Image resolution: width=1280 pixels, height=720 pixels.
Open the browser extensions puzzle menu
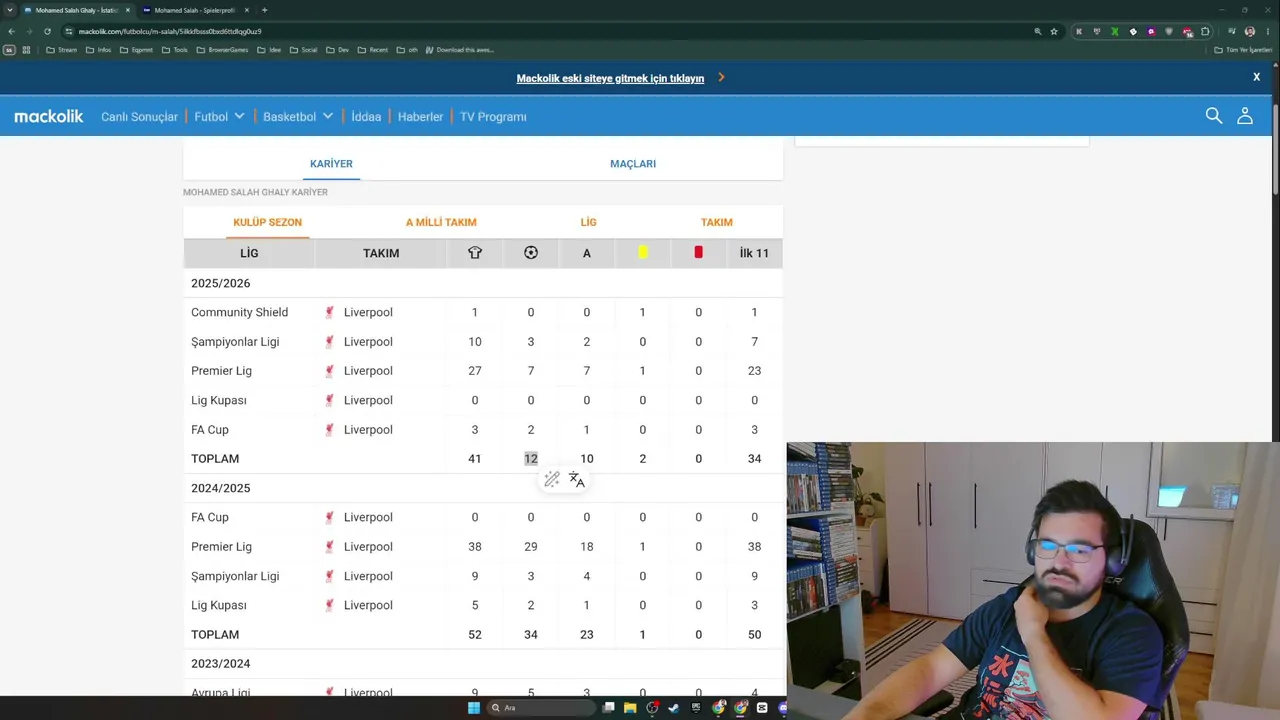pyautogui.click(x=1206, y=31)
